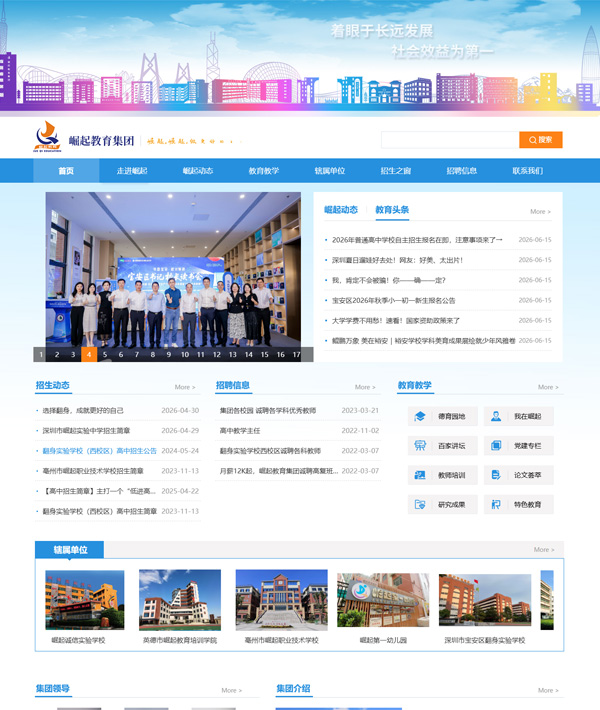600x710 pixels.
Task: Click More next to the 教育教学 section heading
Action: [548, 387]
